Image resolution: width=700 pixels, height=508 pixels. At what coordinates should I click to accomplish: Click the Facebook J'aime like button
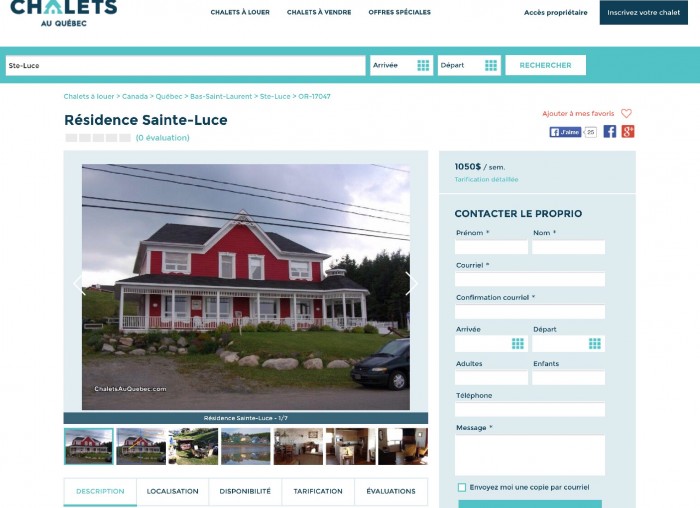565,132
